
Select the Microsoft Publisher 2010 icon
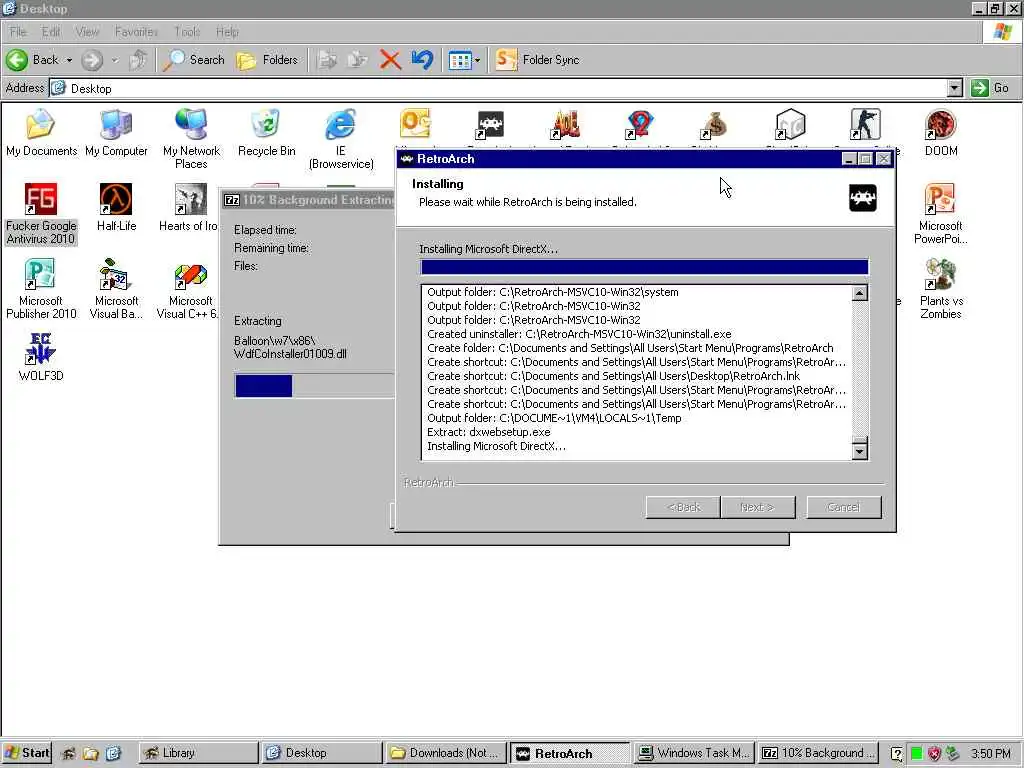coord(40,289)
